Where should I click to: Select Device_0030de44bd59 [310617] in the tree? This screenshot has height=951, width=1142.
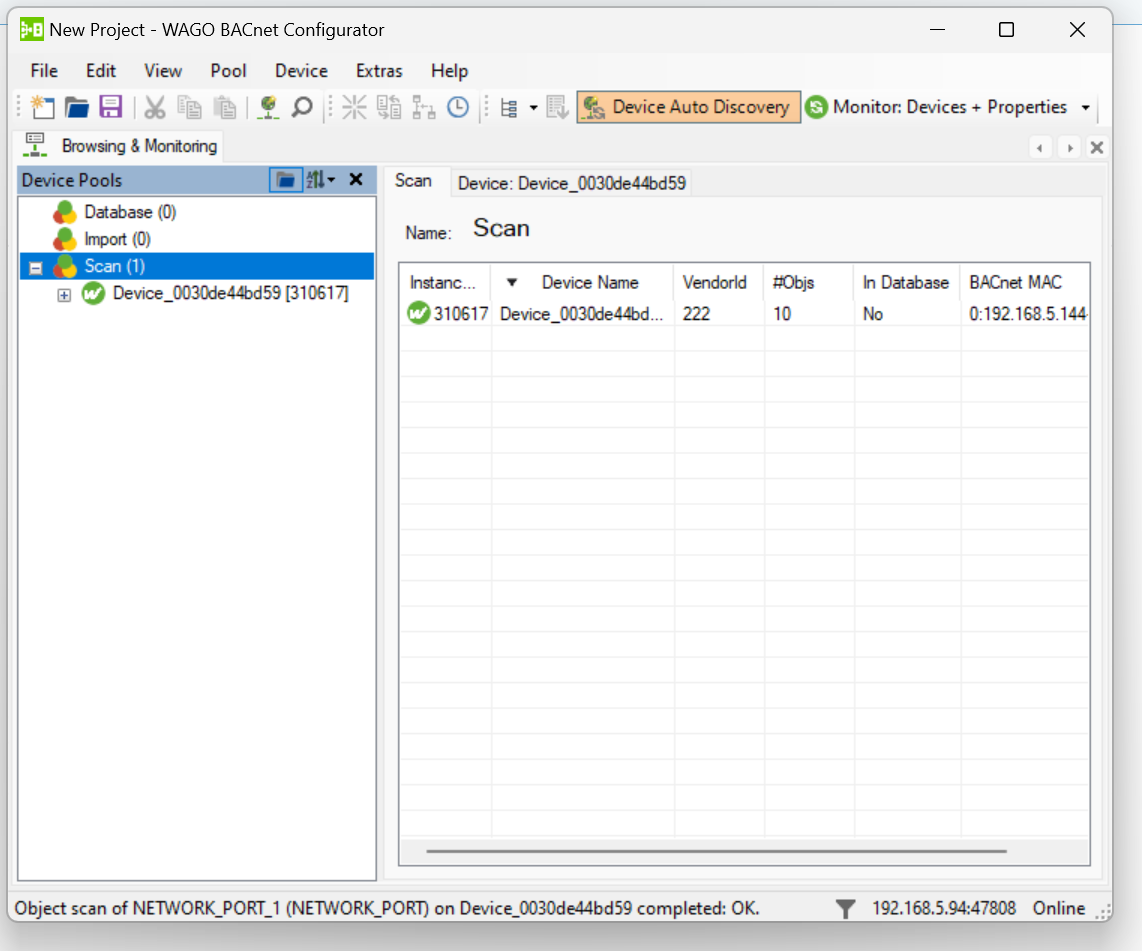pos(231,293)
